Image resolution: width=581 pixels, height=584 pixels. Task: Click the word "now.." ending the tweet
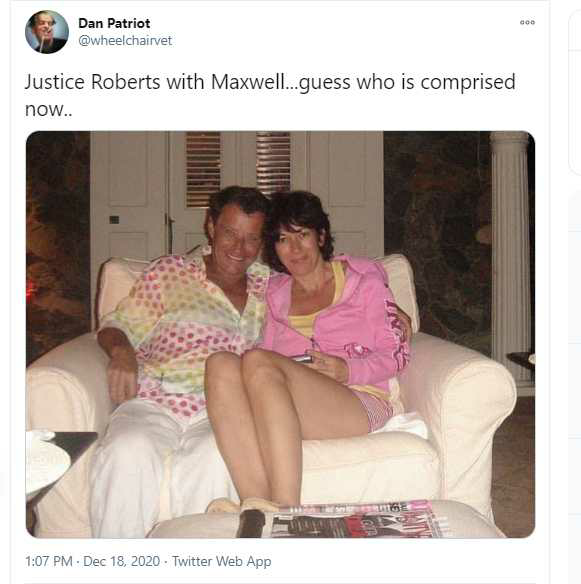click(x=48, y=110)
